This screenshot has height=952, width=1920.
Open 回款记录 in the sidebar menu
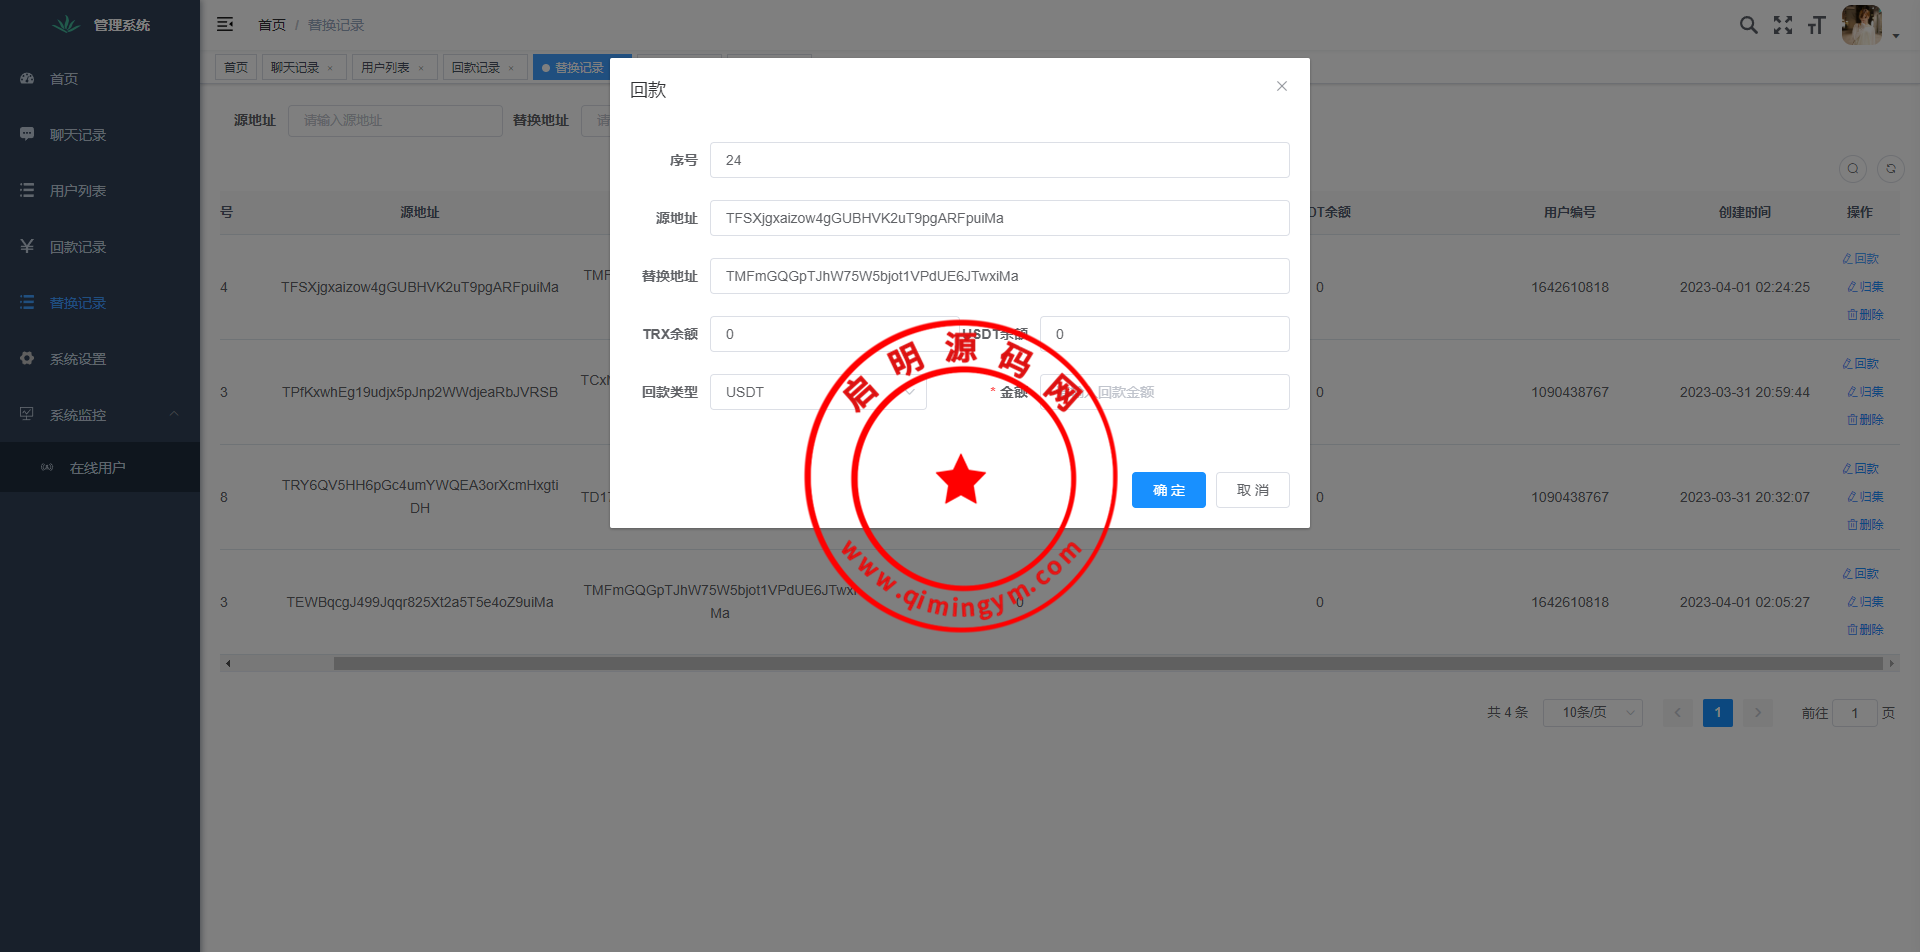pyautogui.click(x=78, y=247)
